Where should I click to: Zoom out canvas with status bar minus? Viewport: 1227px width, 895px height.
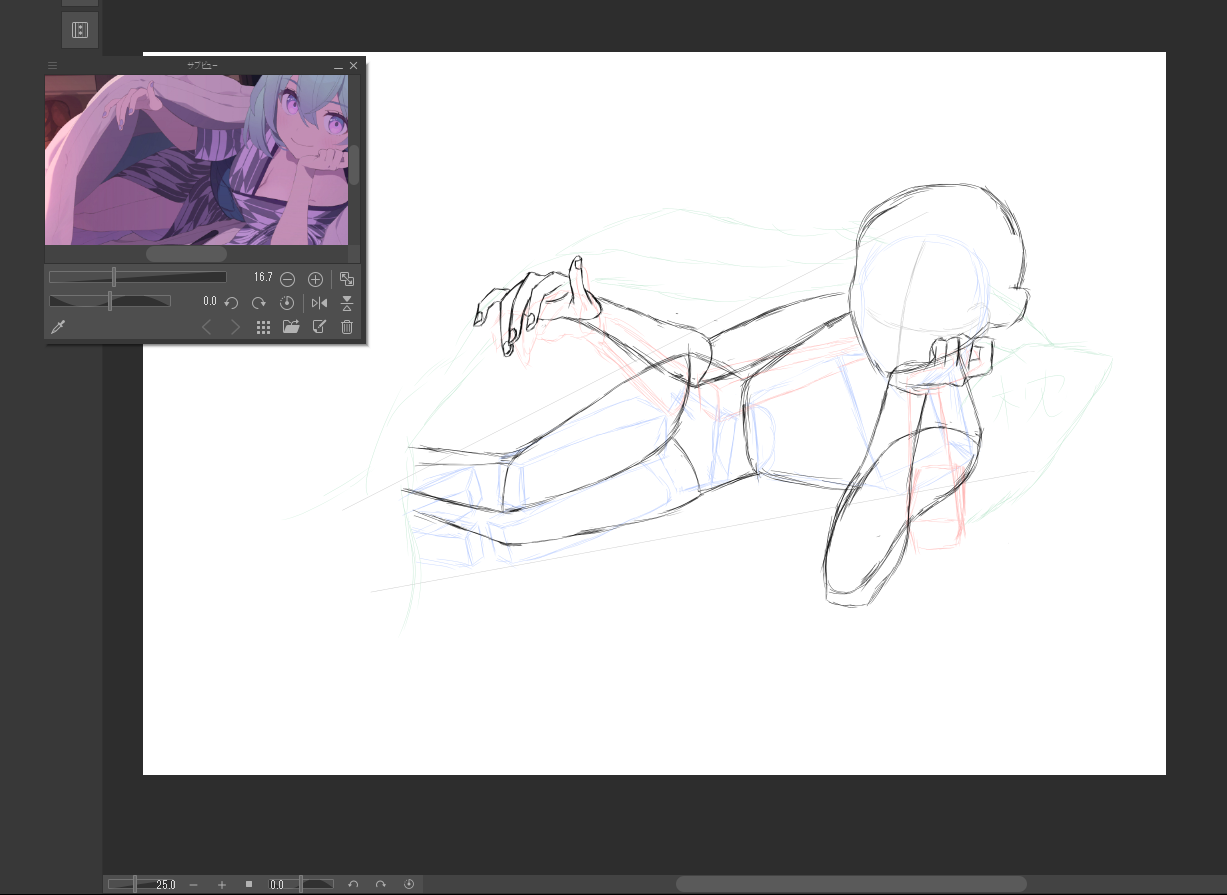click(193, 884)
